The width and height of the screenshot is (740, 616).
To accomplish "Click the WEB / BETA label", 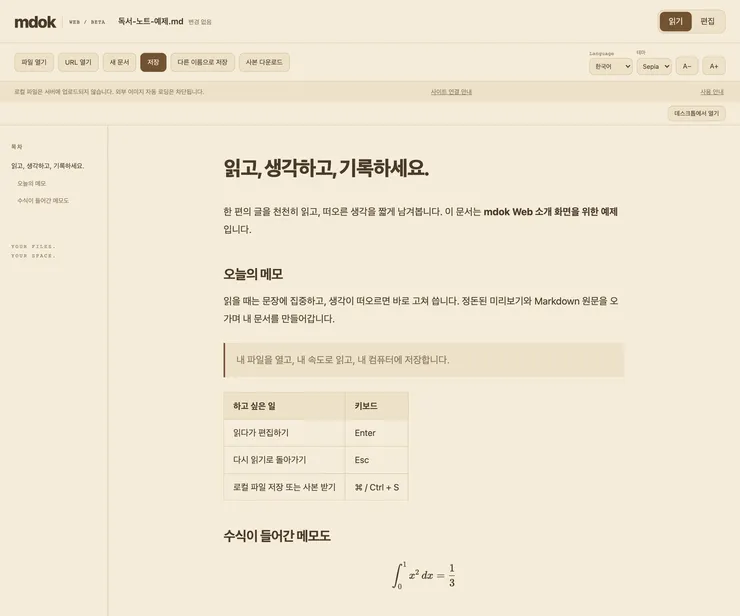I will (87, 22).
